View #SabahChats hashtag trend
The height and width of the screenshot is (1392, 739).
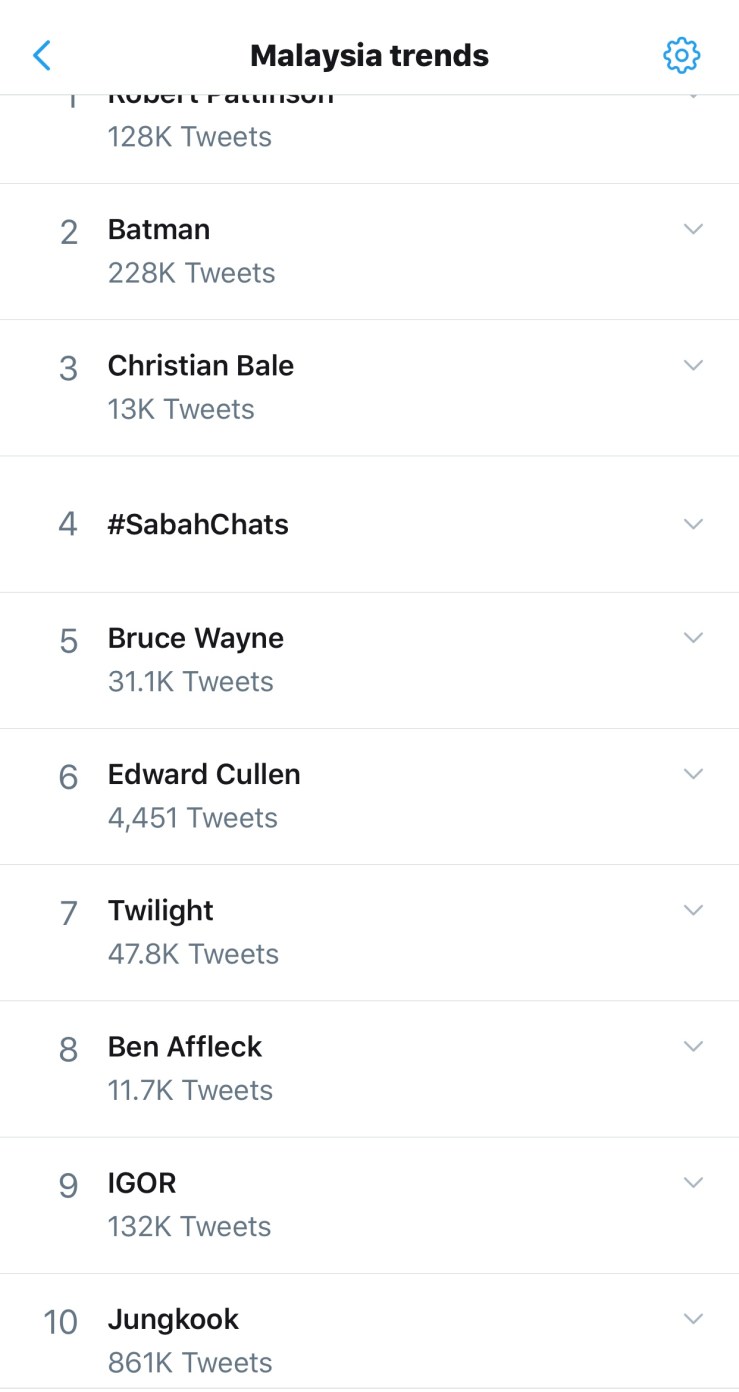(x=198, y=525)
